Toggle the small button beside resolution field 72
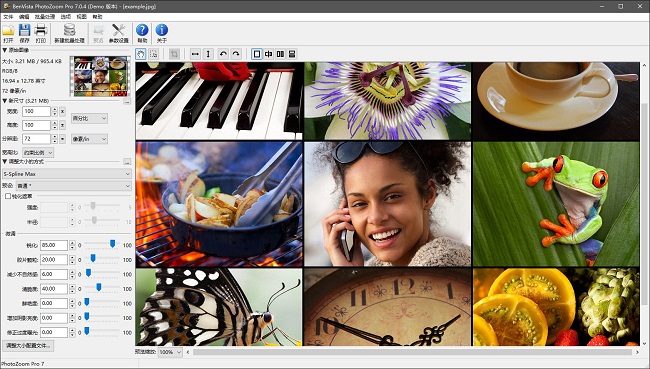Image resolution: width=650 pixels, height=369 pixels. [x=63, y=139]
